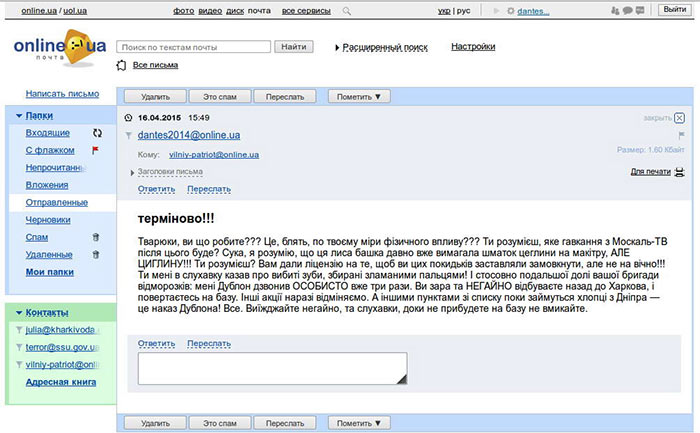Click the magnifier search icon in top bar

346,11
